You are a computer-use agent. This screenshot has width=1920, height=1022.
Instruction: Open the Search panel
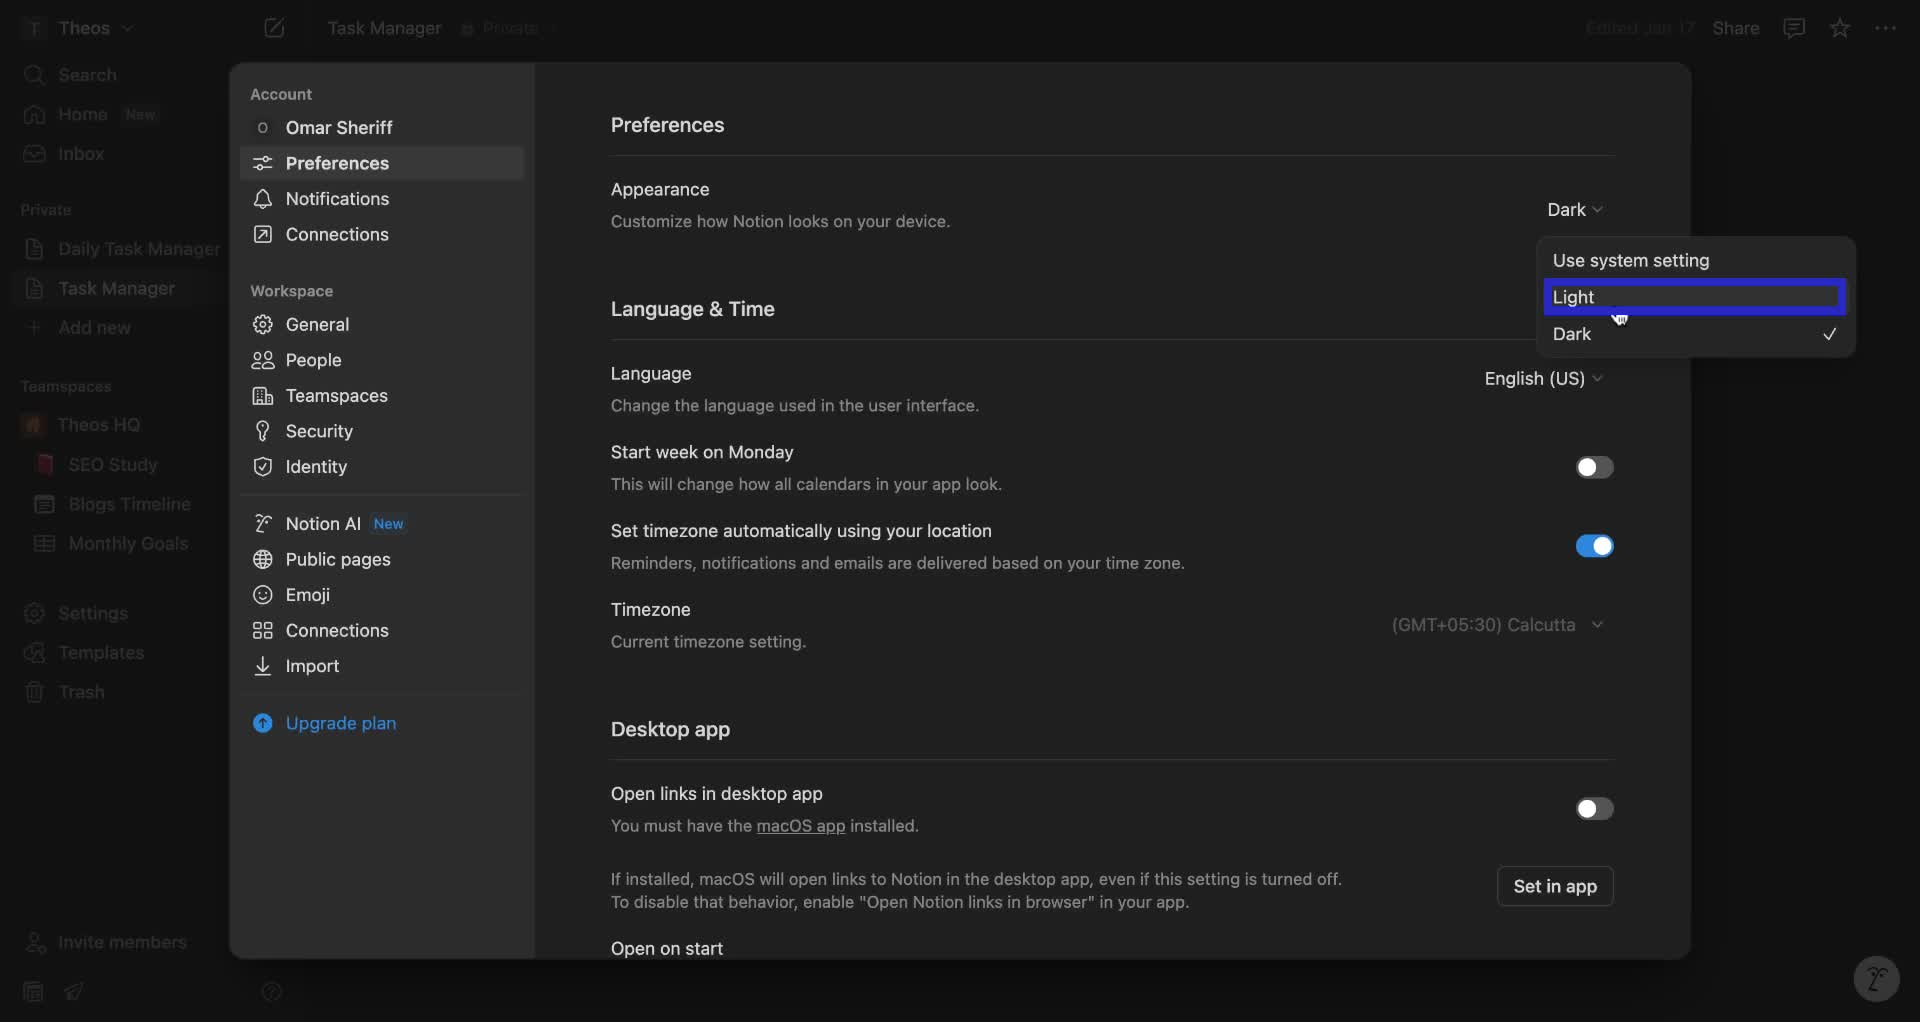coord(88,74)
